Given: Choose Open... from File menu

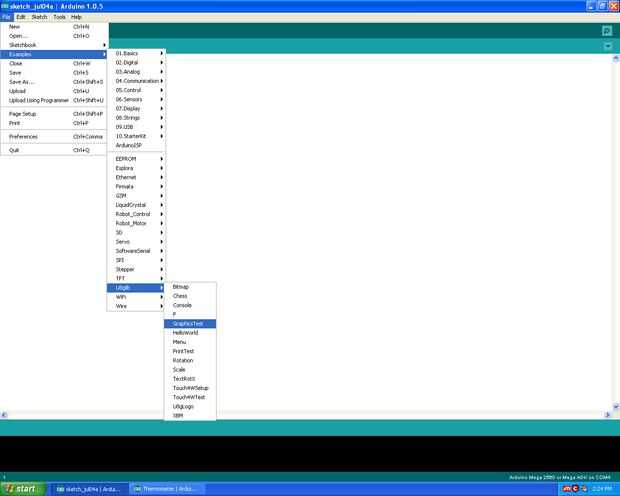Looking at the screenshot, I should (53, 36).
